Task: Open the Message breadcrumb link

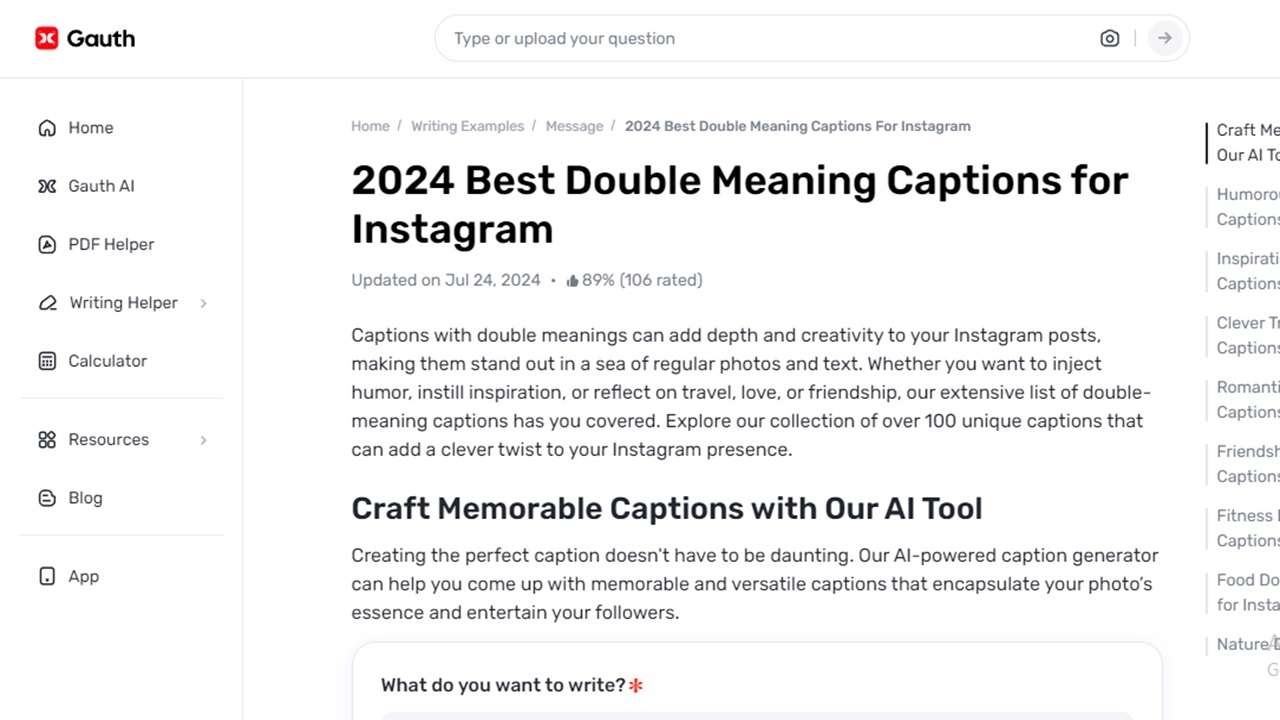Action: tap(574, 126)
